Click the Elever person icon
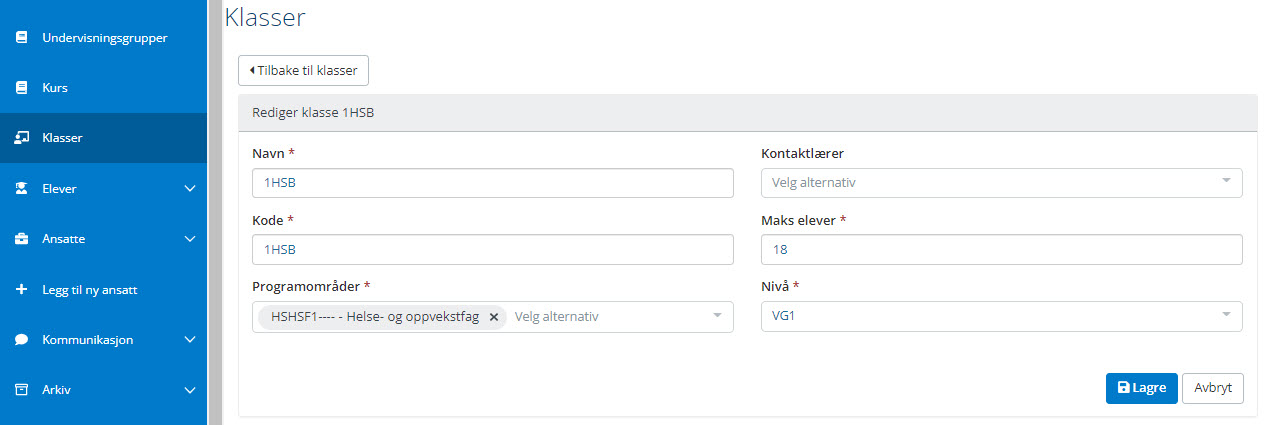 pyautogui.click(x=21, y=188)
